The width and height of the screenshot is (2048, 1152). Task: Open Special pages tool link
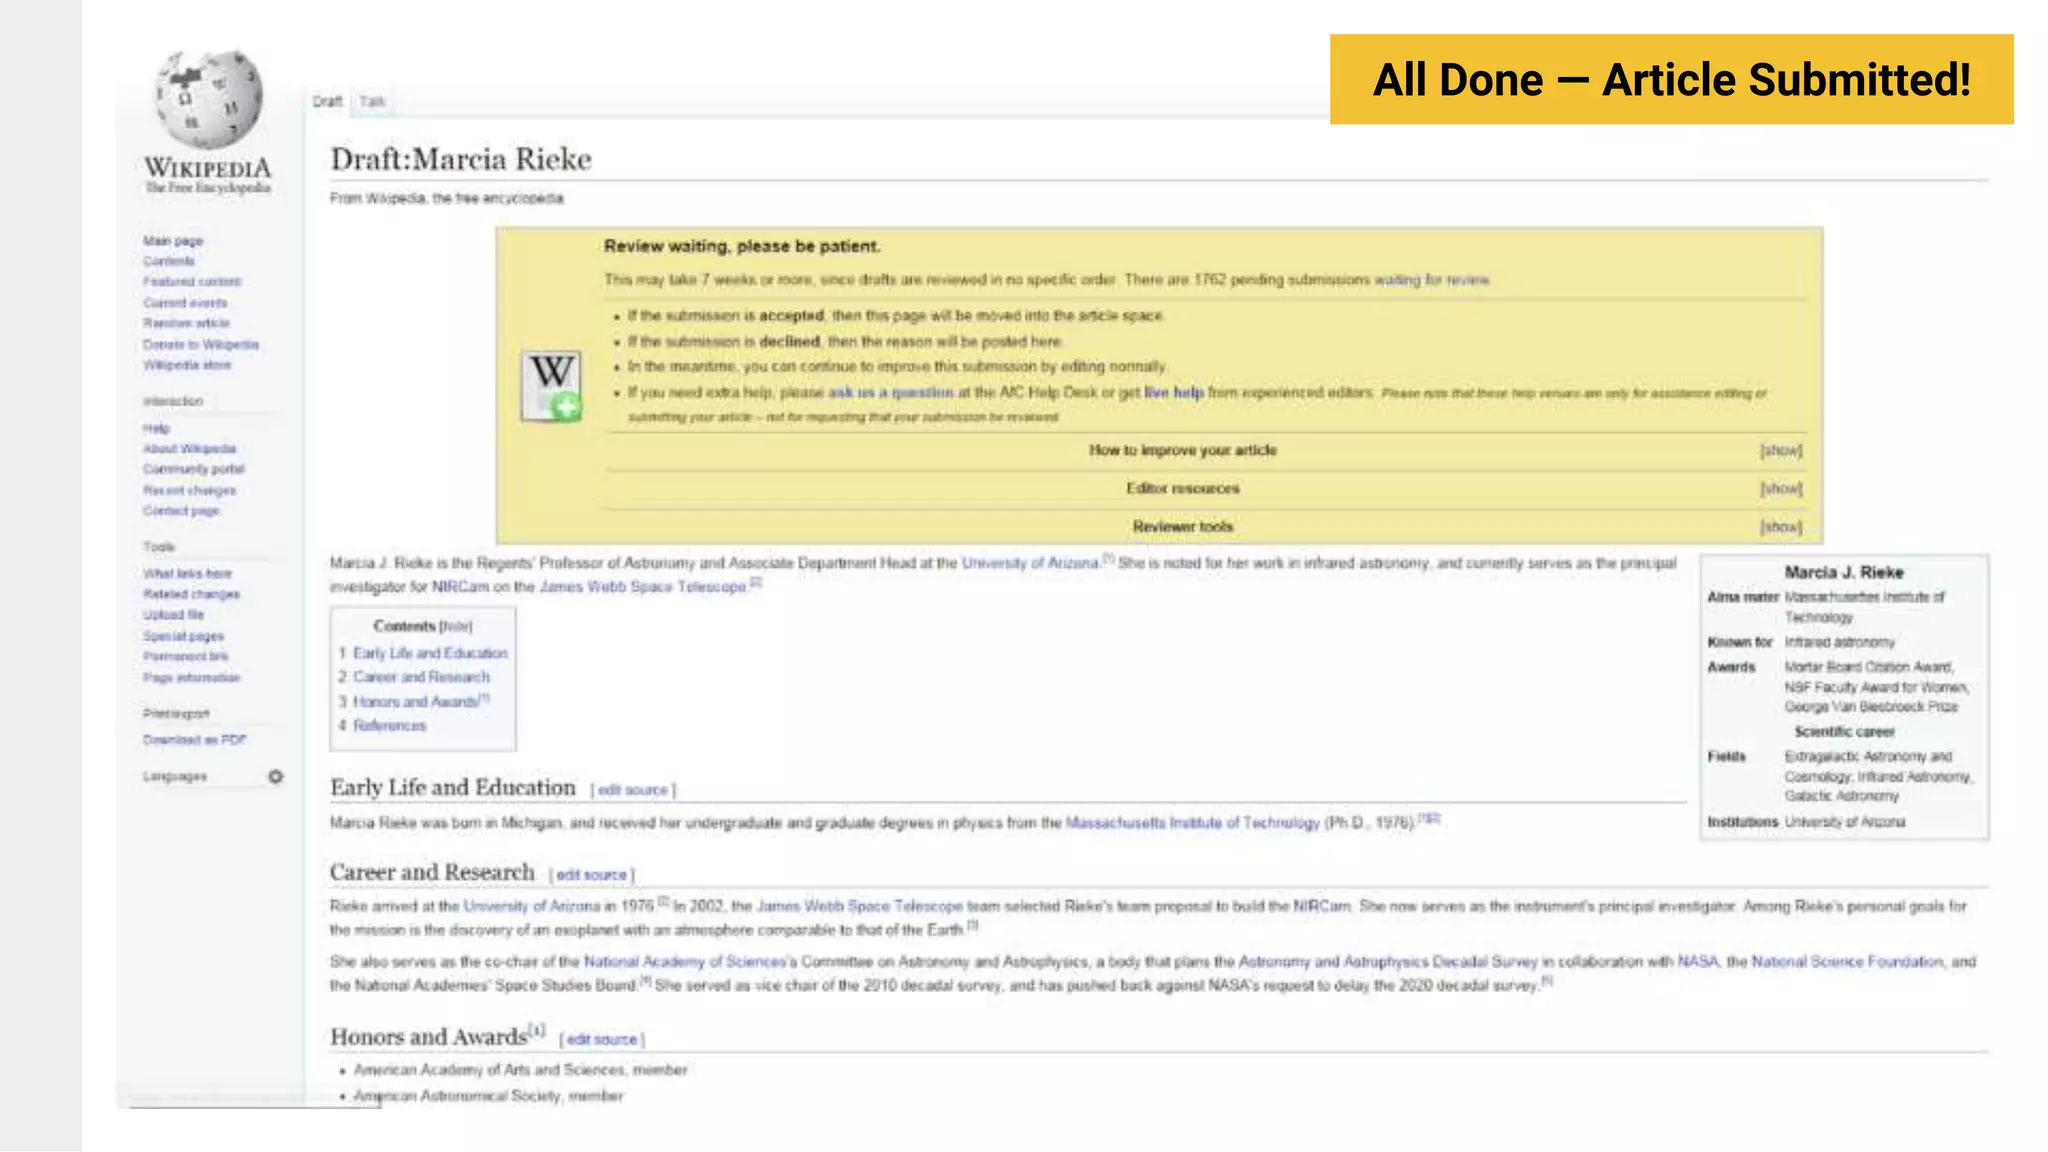[183, 636]
